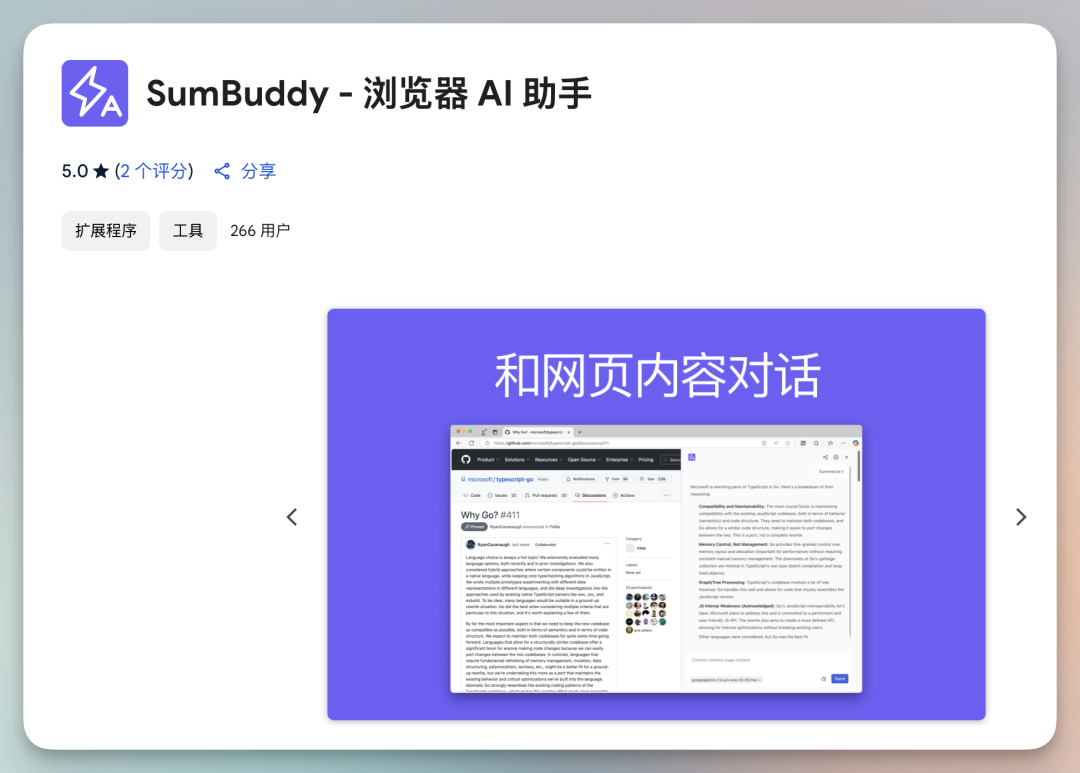Click the 分享 share icon beside the star rating
This screenshot has width=1080, height=773.
[x=222, y=170]
